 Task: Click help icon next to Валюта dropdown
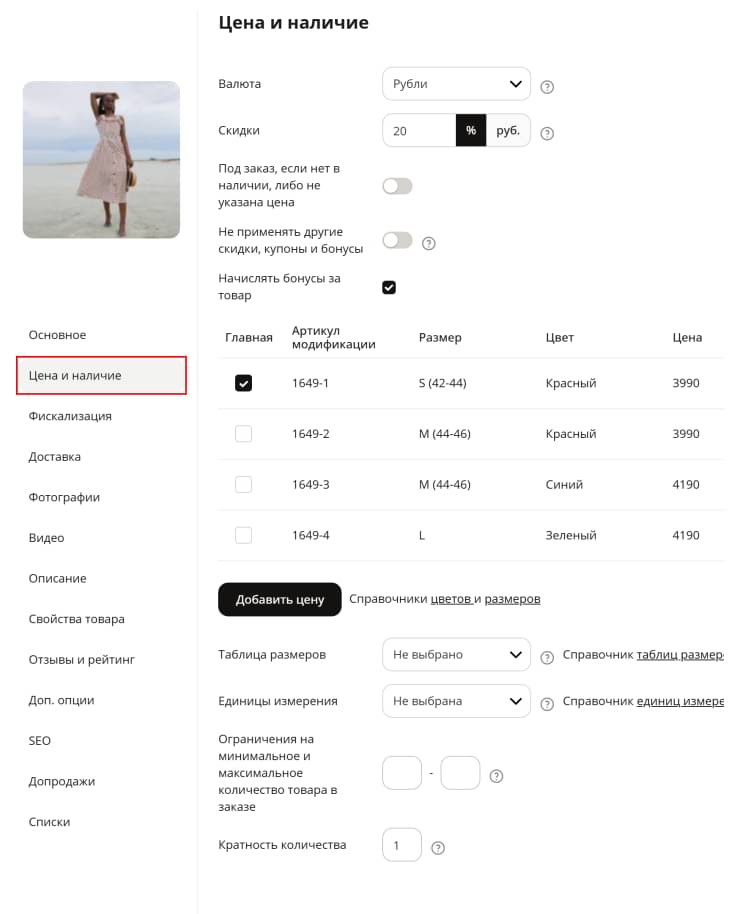(546, 87)
